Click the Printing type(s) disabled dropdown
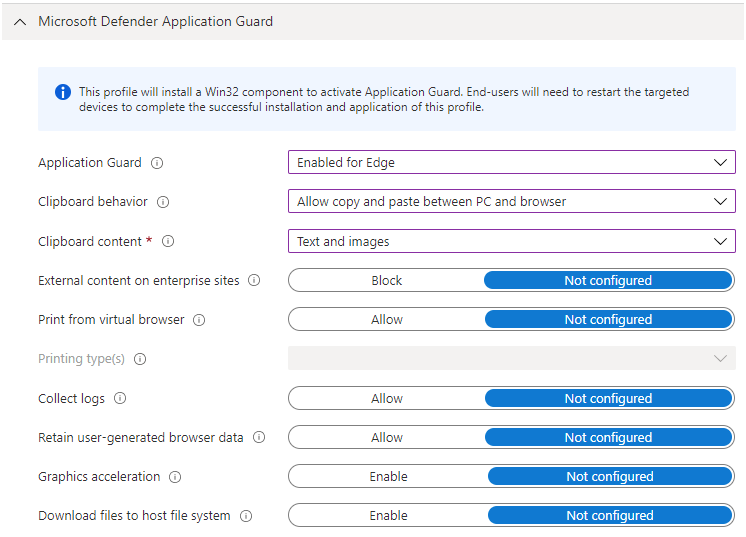746x537 pixels. point(511,359)
